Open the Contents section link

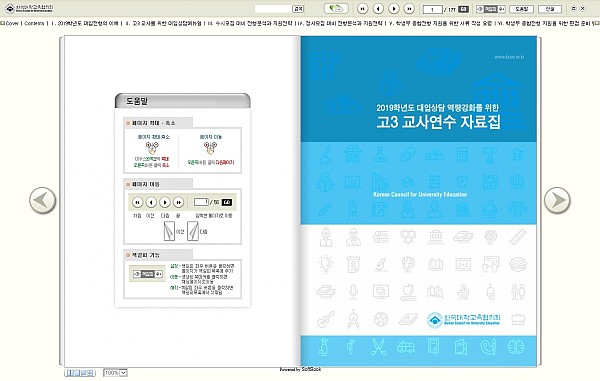[34, 23]
